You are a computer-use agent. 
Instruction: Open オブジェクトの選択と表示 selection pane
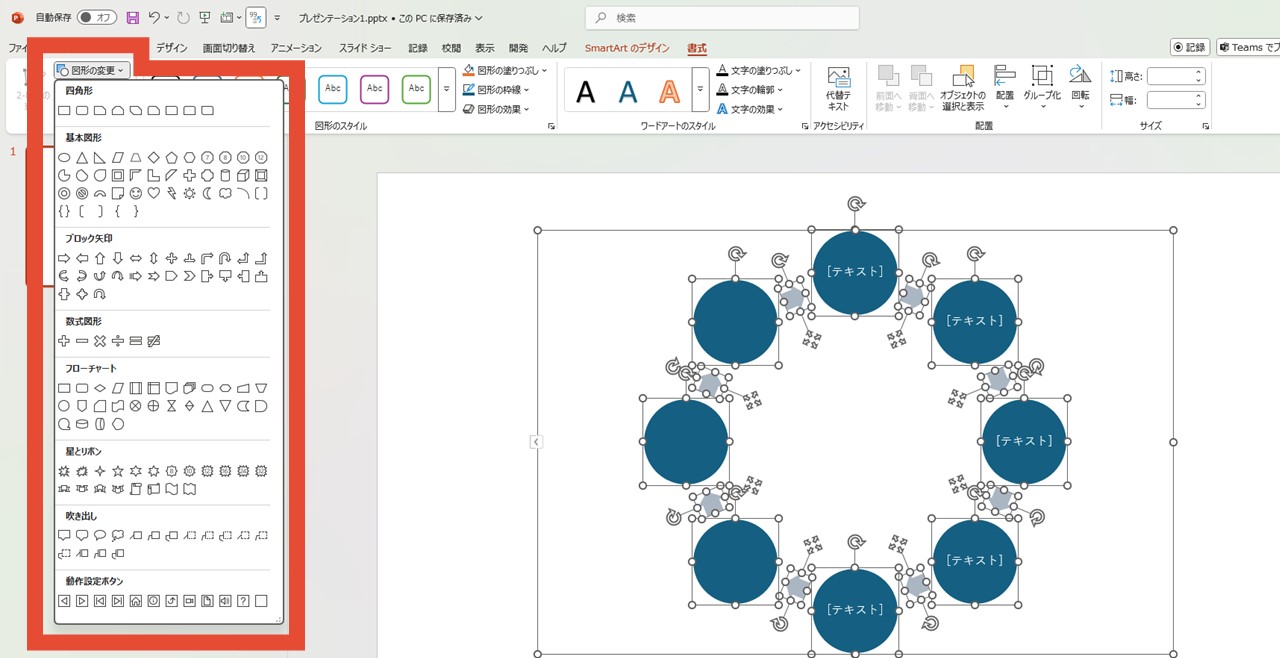click(x=964, y=89)
